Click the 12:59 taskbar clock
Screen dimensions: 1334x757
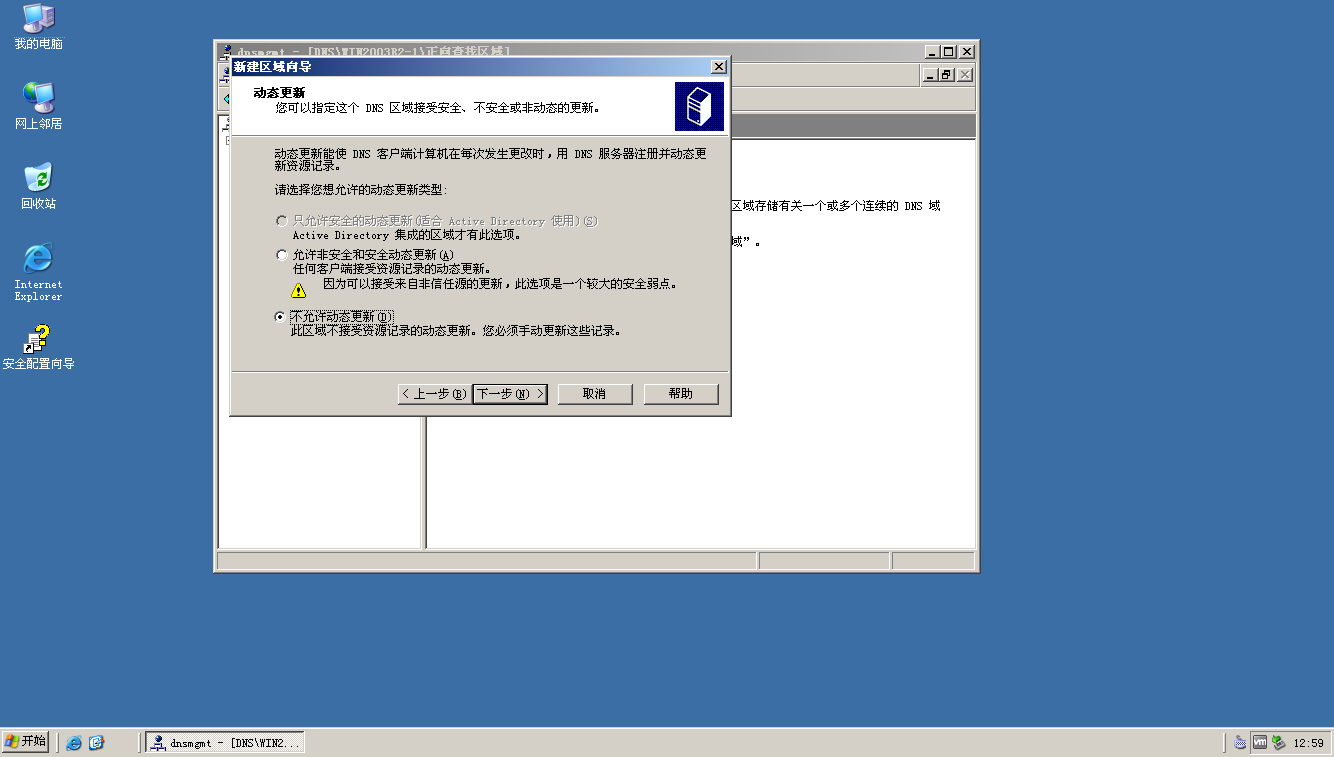coord(1308,743)
